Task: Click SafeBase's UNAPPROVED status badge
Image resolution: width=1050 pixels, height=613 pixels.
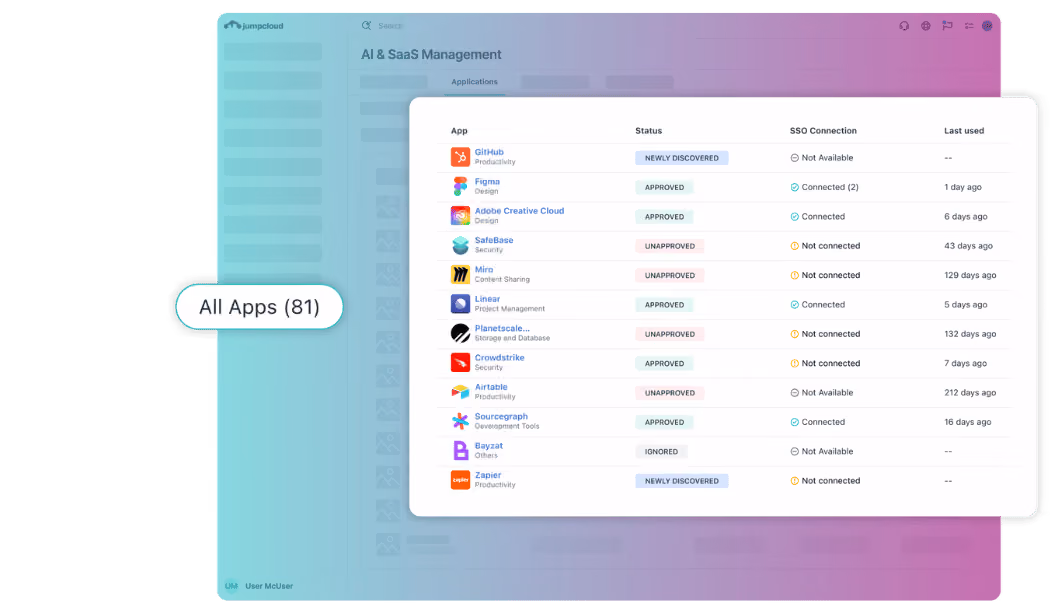Action: (x=669, y=246)
